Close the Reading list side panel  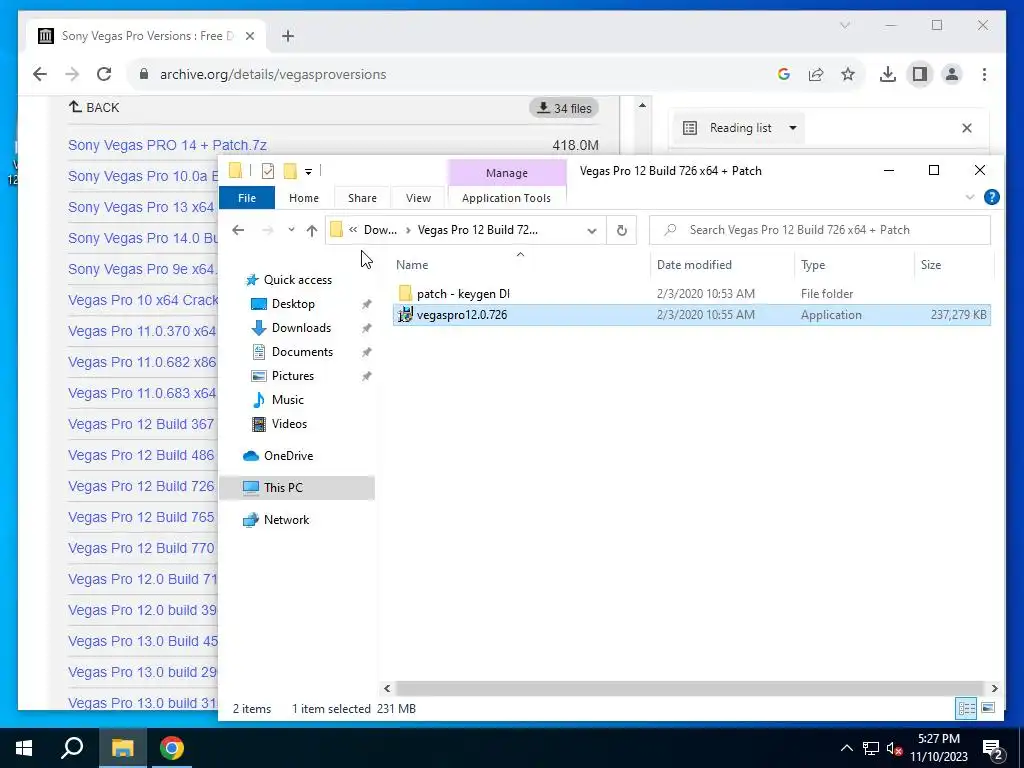click(967, 128)
